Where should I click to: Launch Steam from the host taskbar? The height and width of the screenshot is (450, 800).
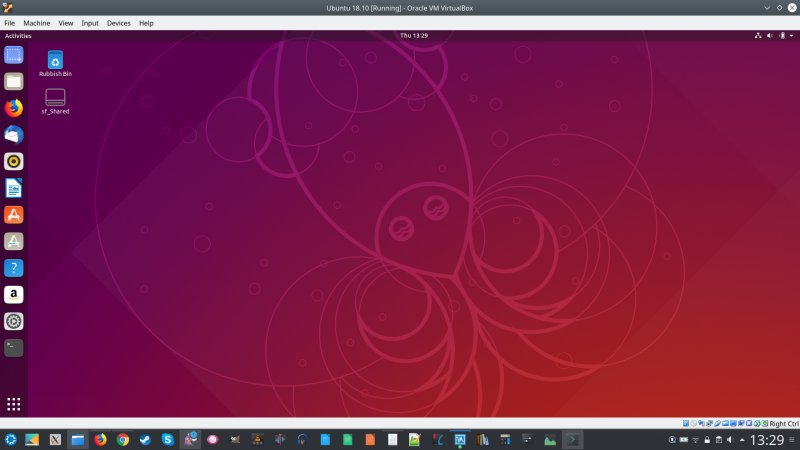(145, 439)
